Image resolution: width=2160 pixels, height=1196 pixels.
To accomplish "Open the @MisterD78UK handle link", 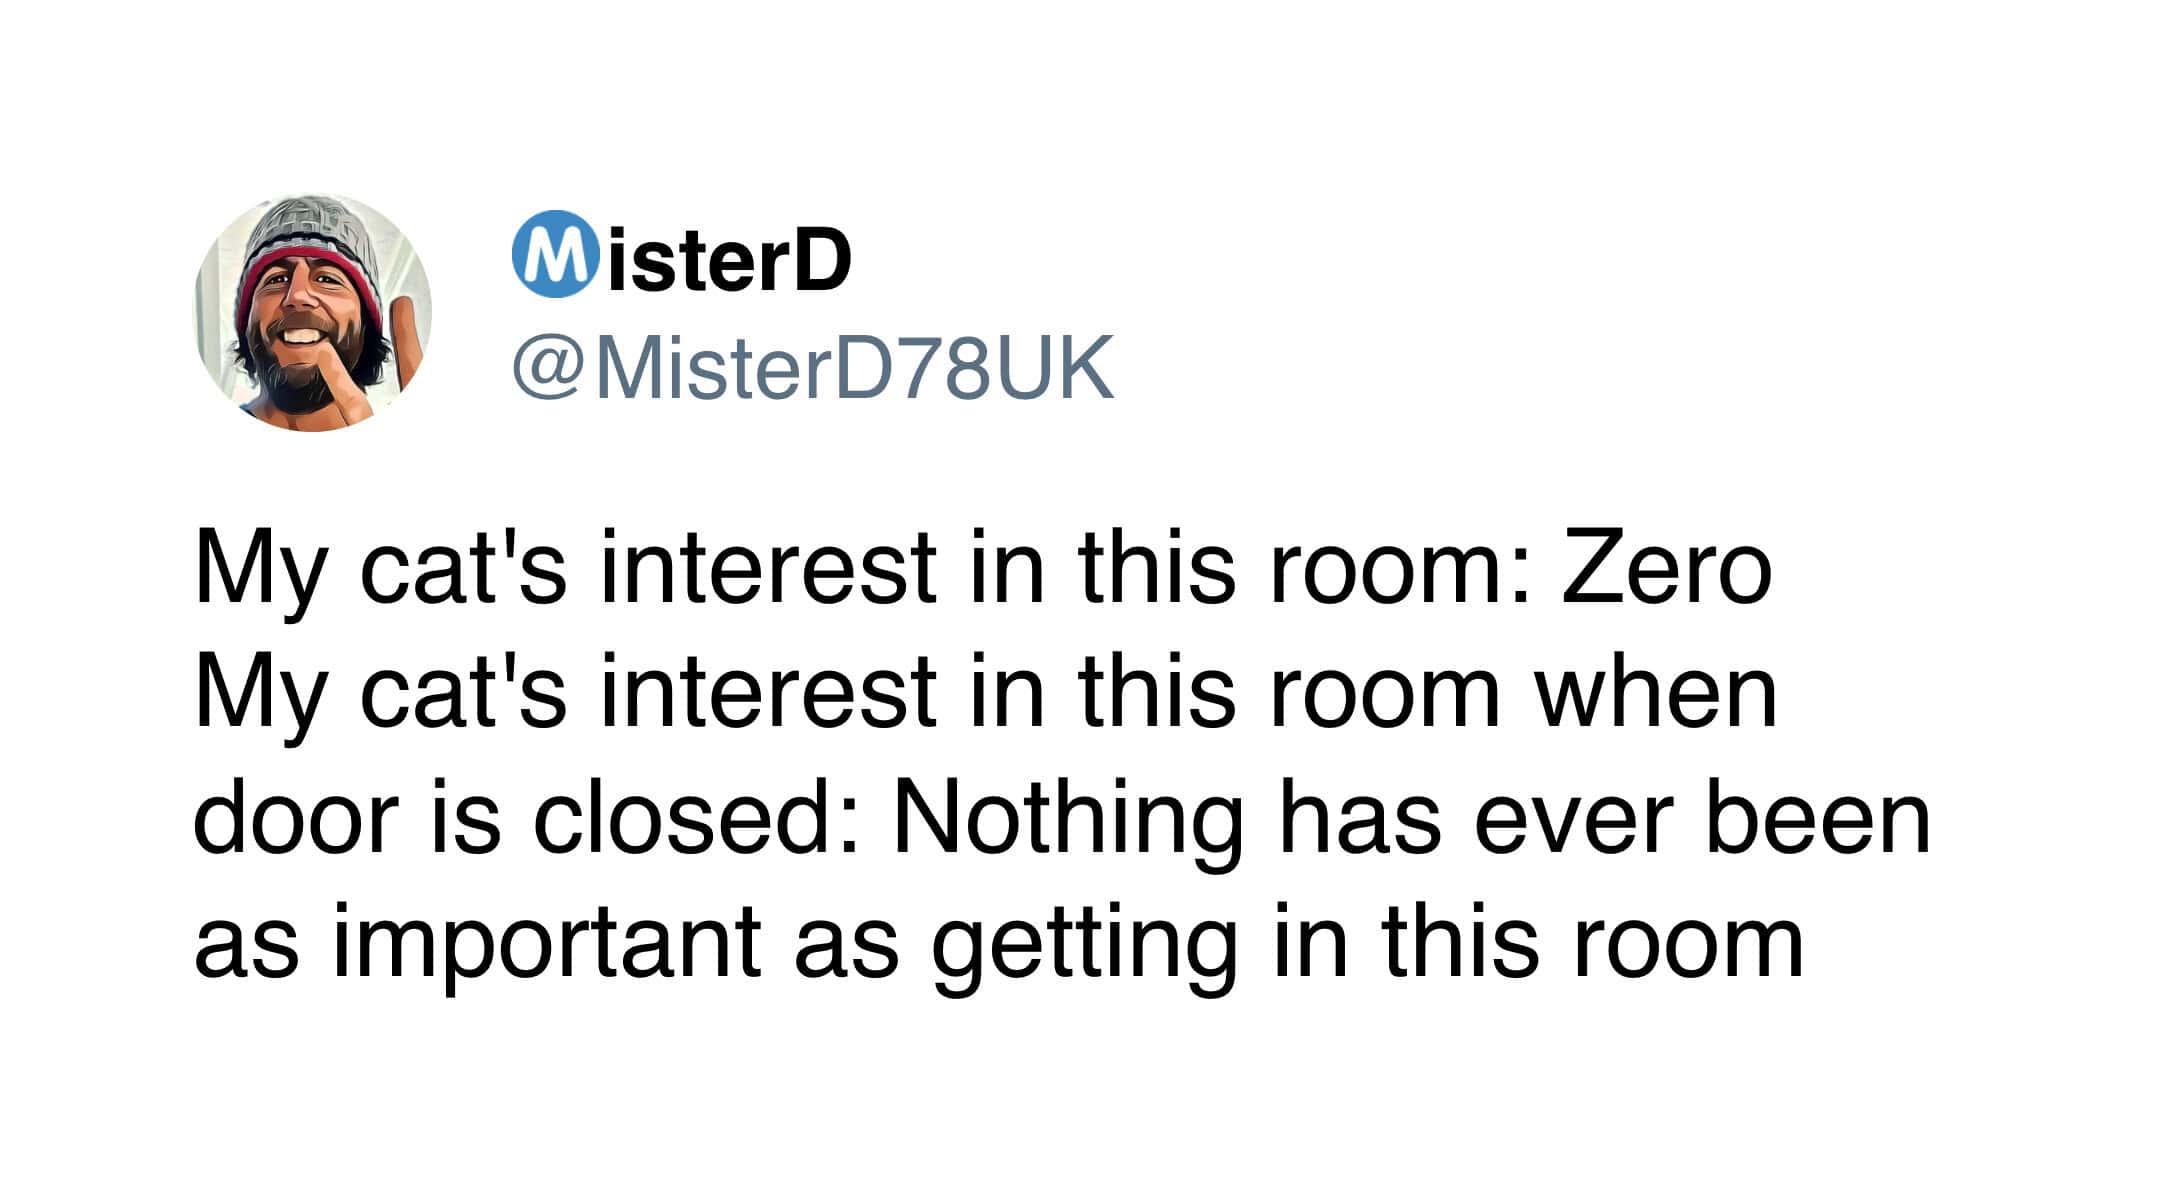I will pos(812,368).
